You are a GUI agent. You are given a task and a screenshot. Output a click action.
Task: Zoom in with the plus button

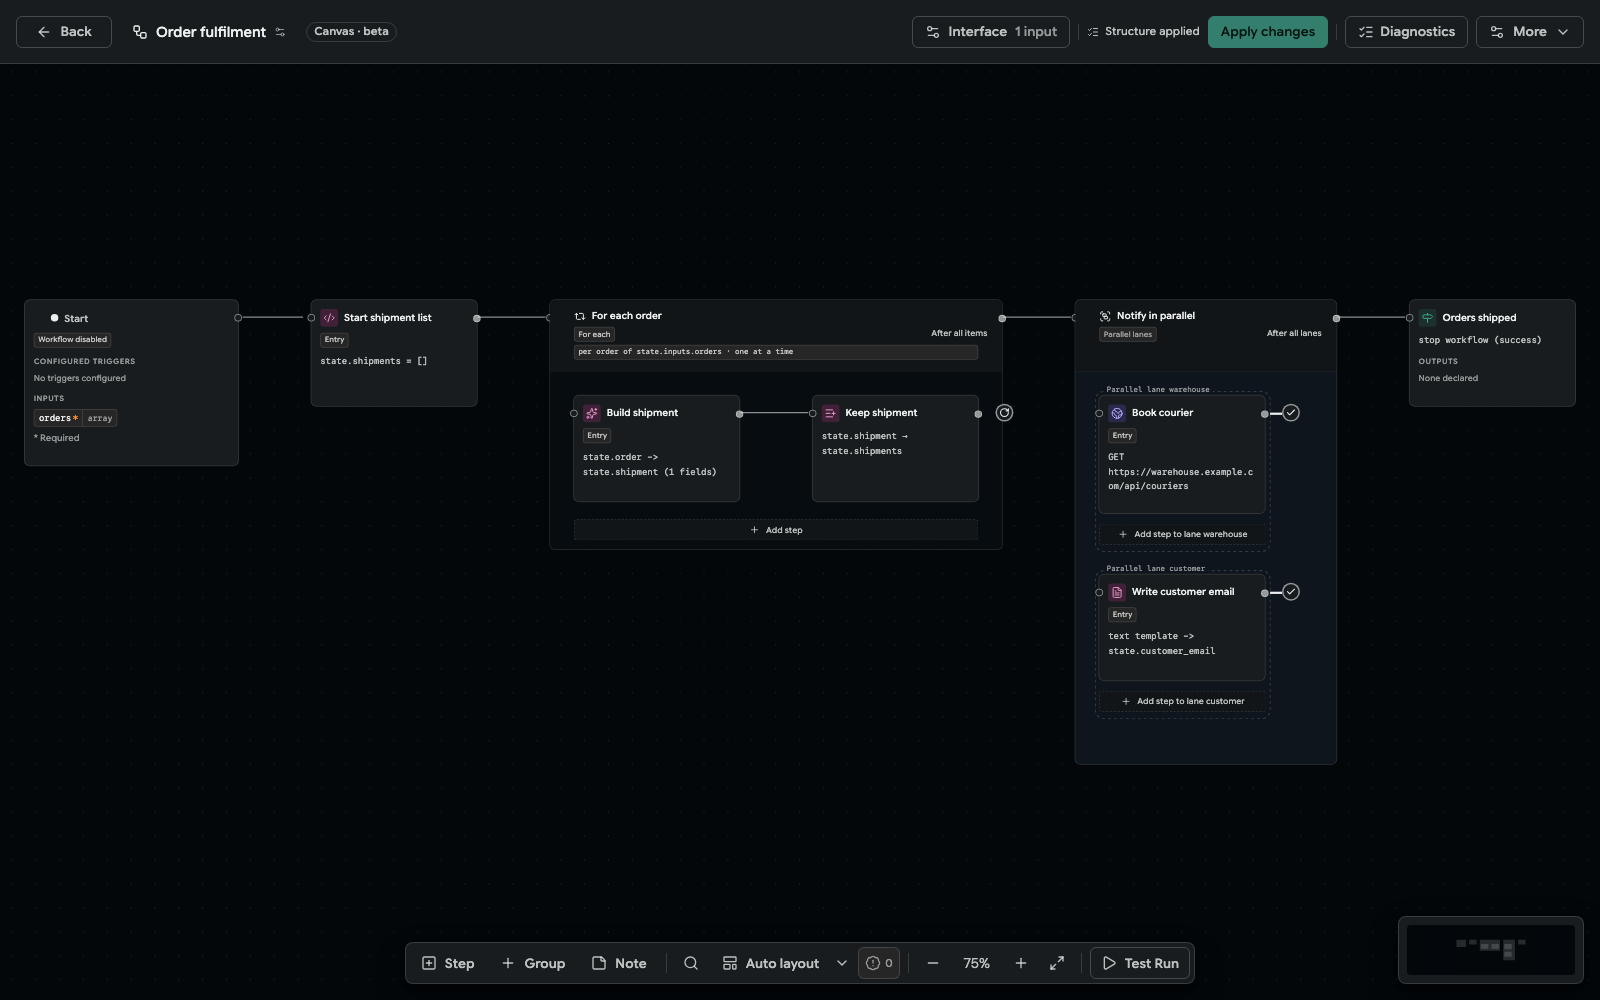point(1021,963)
